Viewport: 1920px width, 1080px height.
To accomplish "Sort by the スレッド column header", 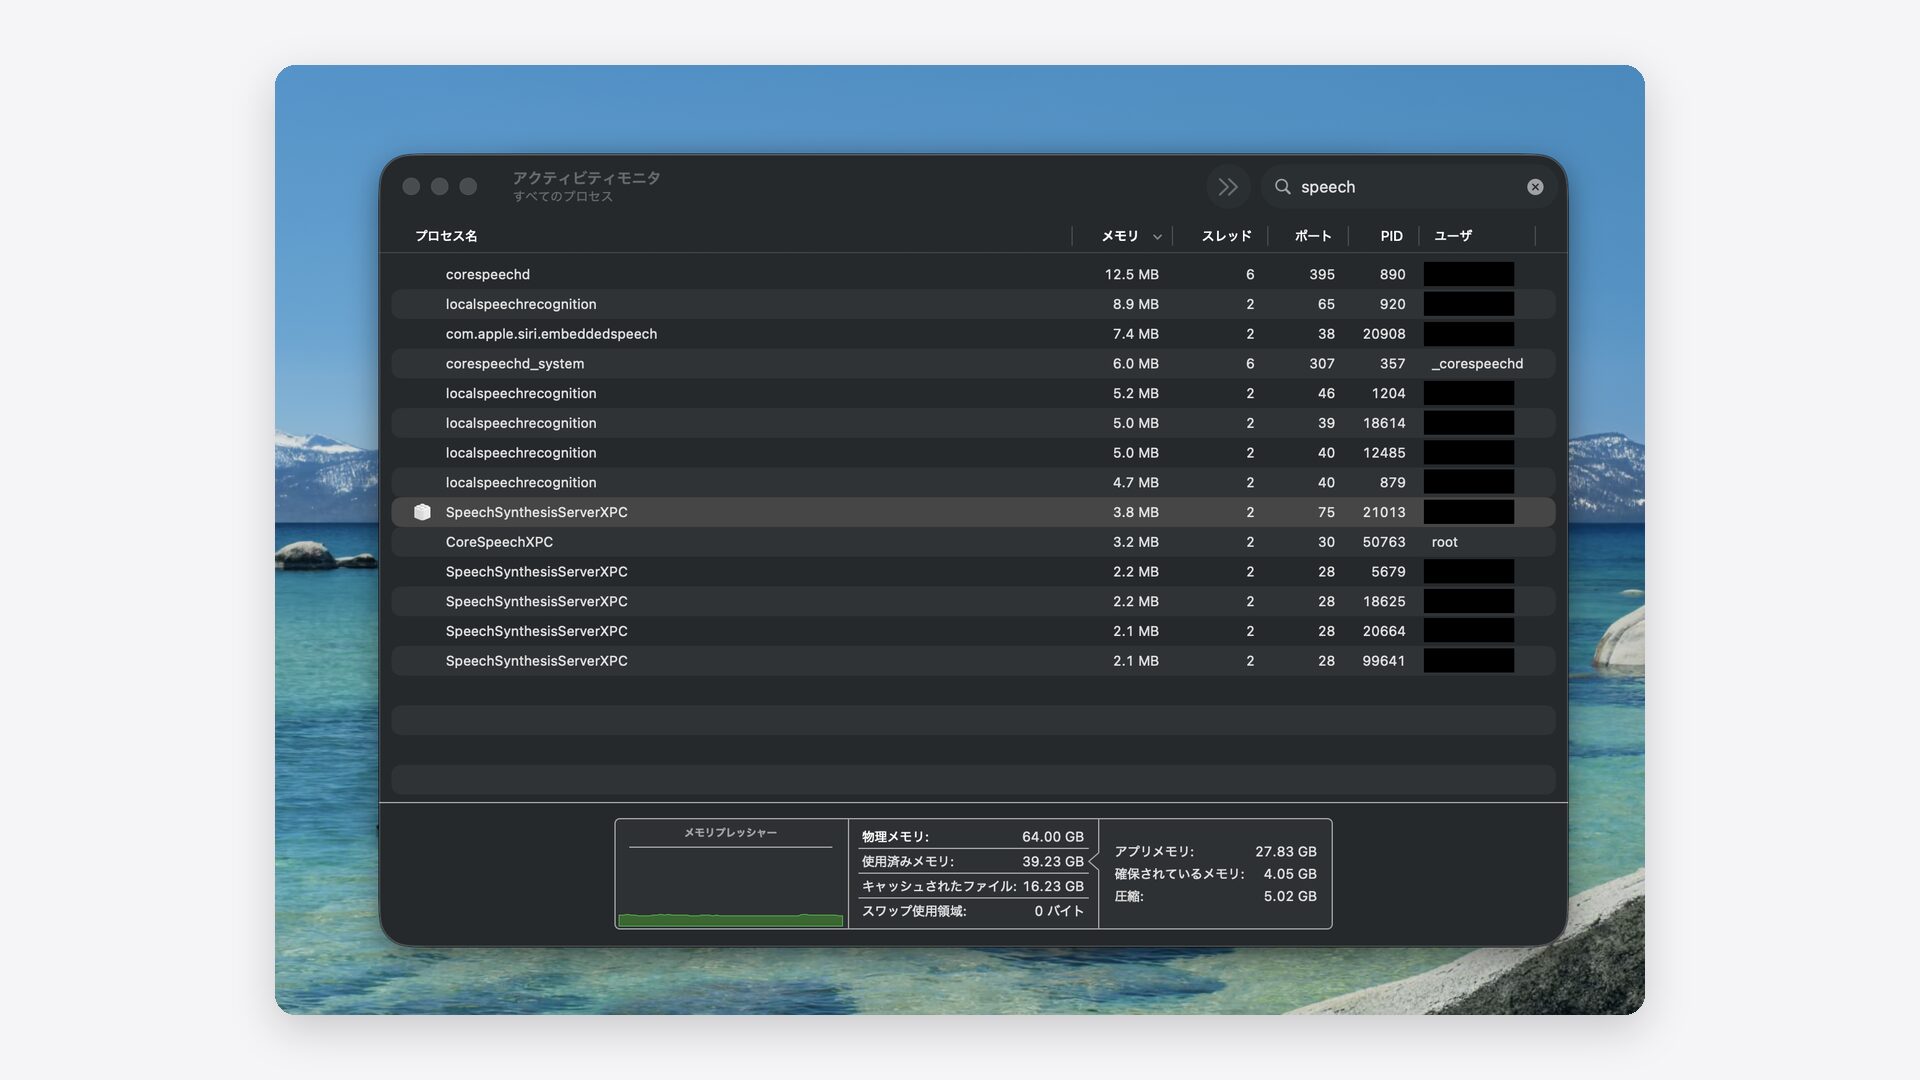I will point(1226,236).
